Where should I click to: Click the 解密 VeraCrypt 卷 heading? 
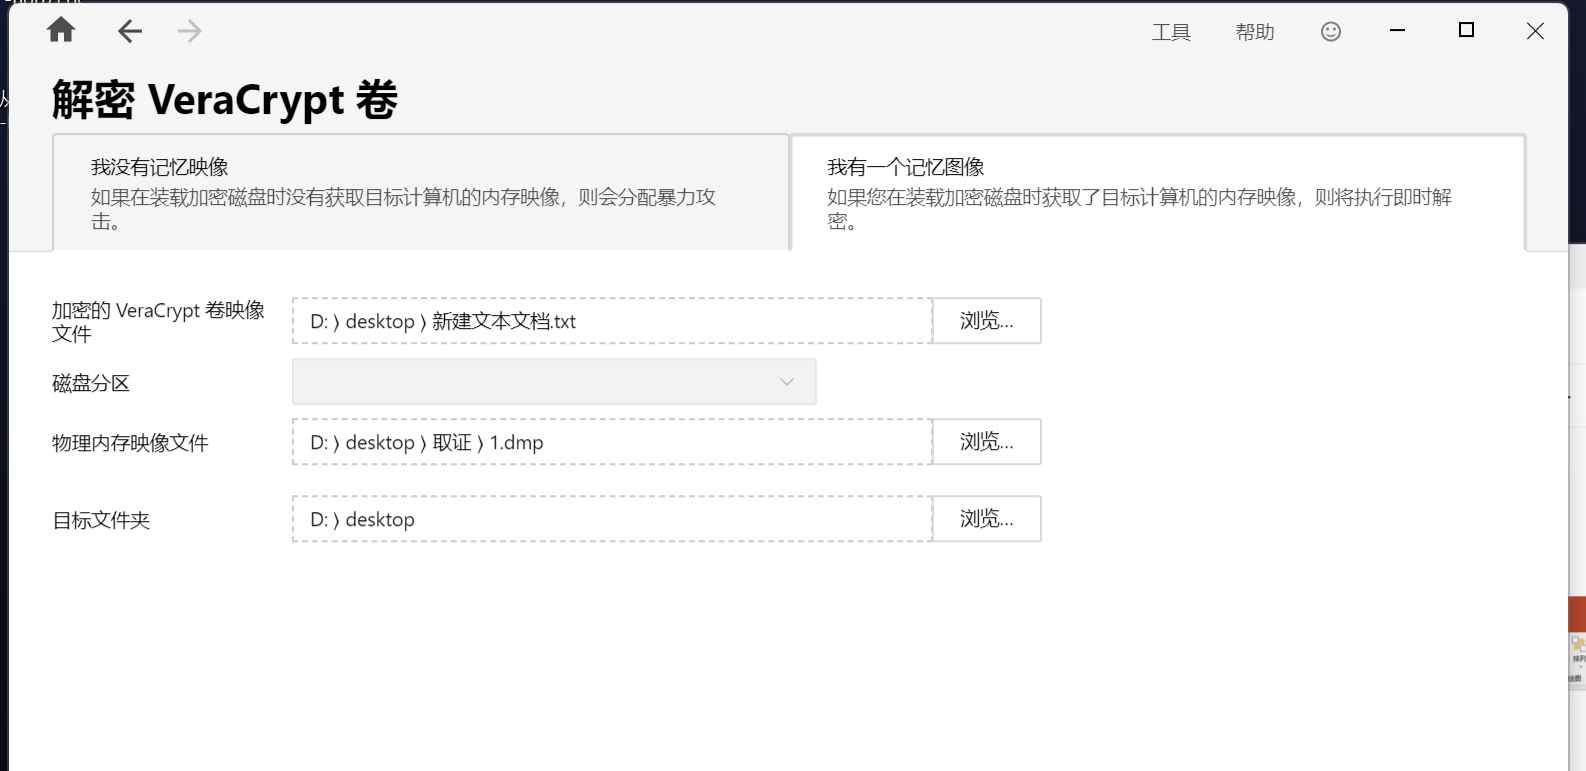[225, 100]
